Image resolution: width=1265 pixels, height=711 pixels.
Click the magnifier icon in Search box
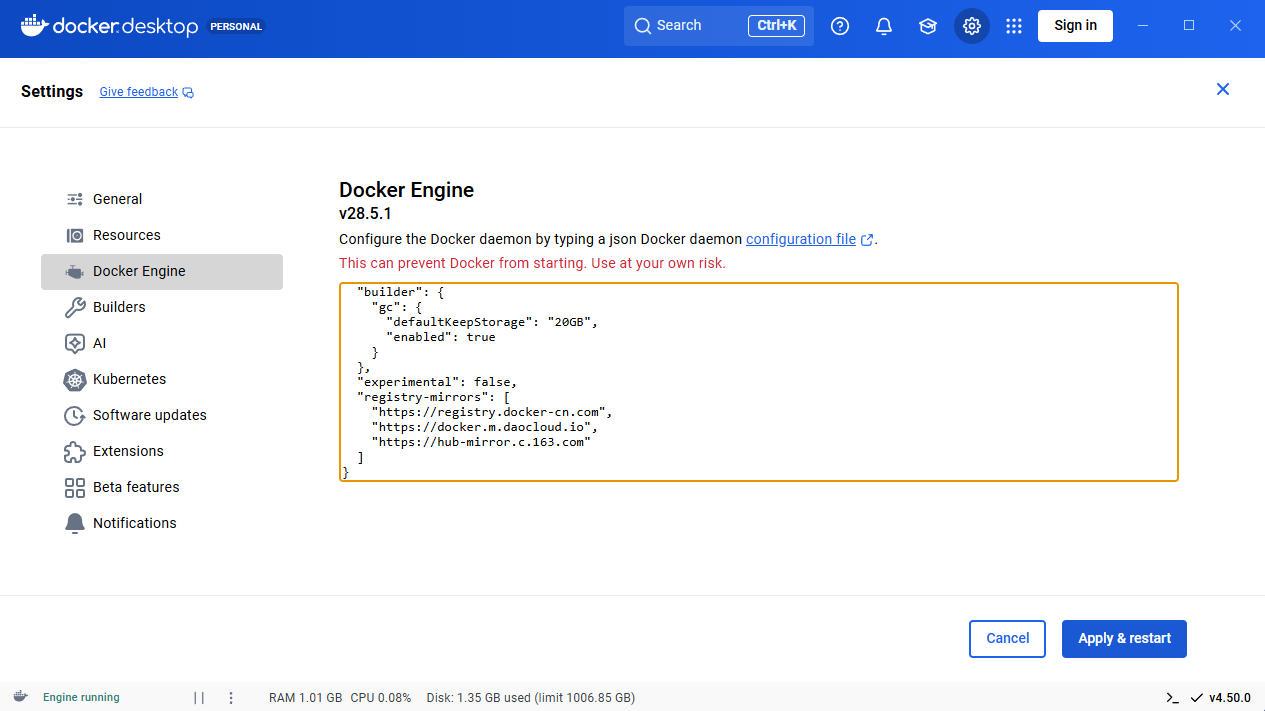(x=642, y=26)
